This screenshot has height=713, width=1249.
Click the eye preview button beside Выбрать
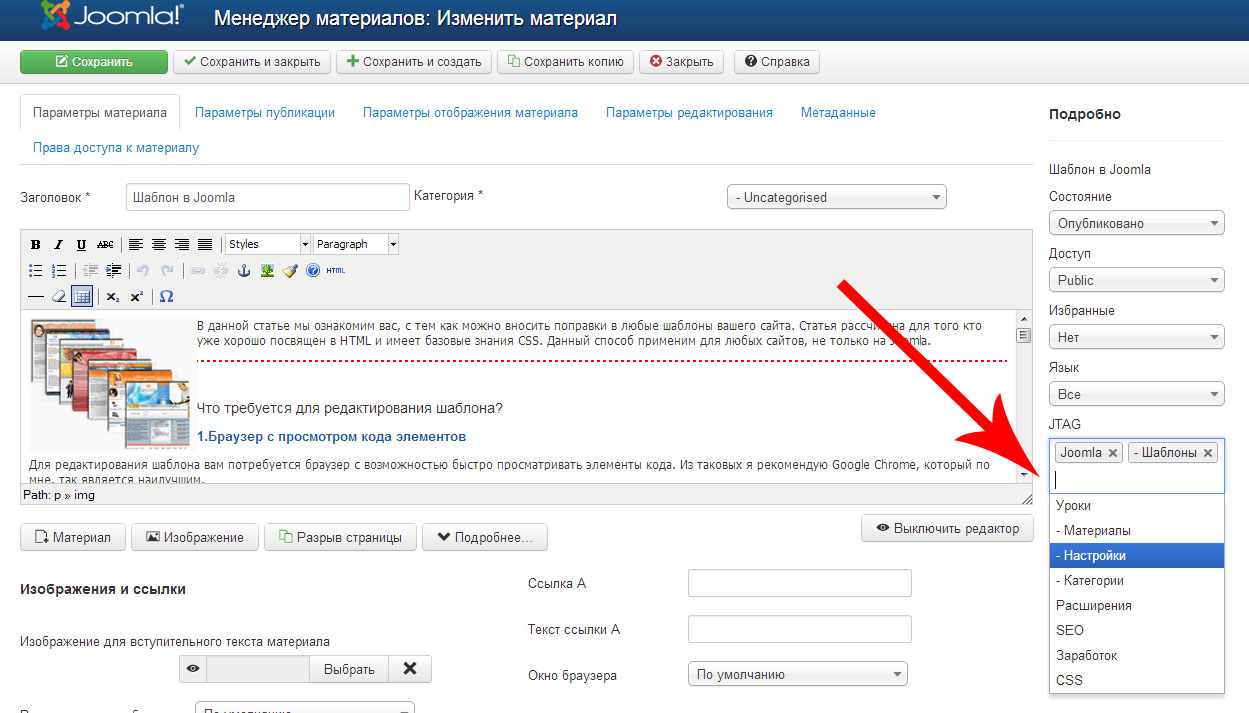193,669
